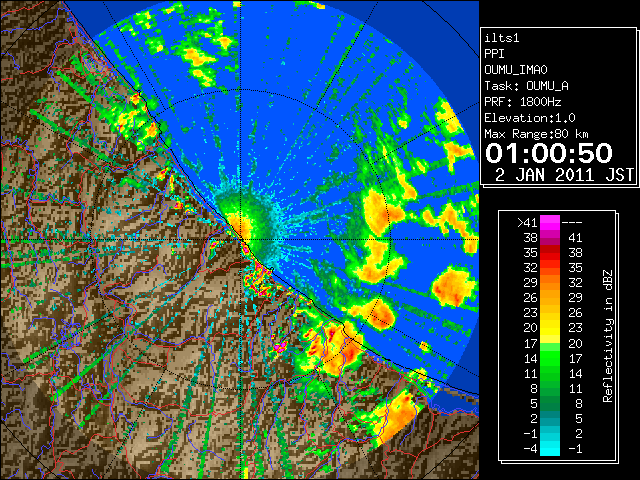Click the 'Max Range:80 km' text

click(536, 134)
